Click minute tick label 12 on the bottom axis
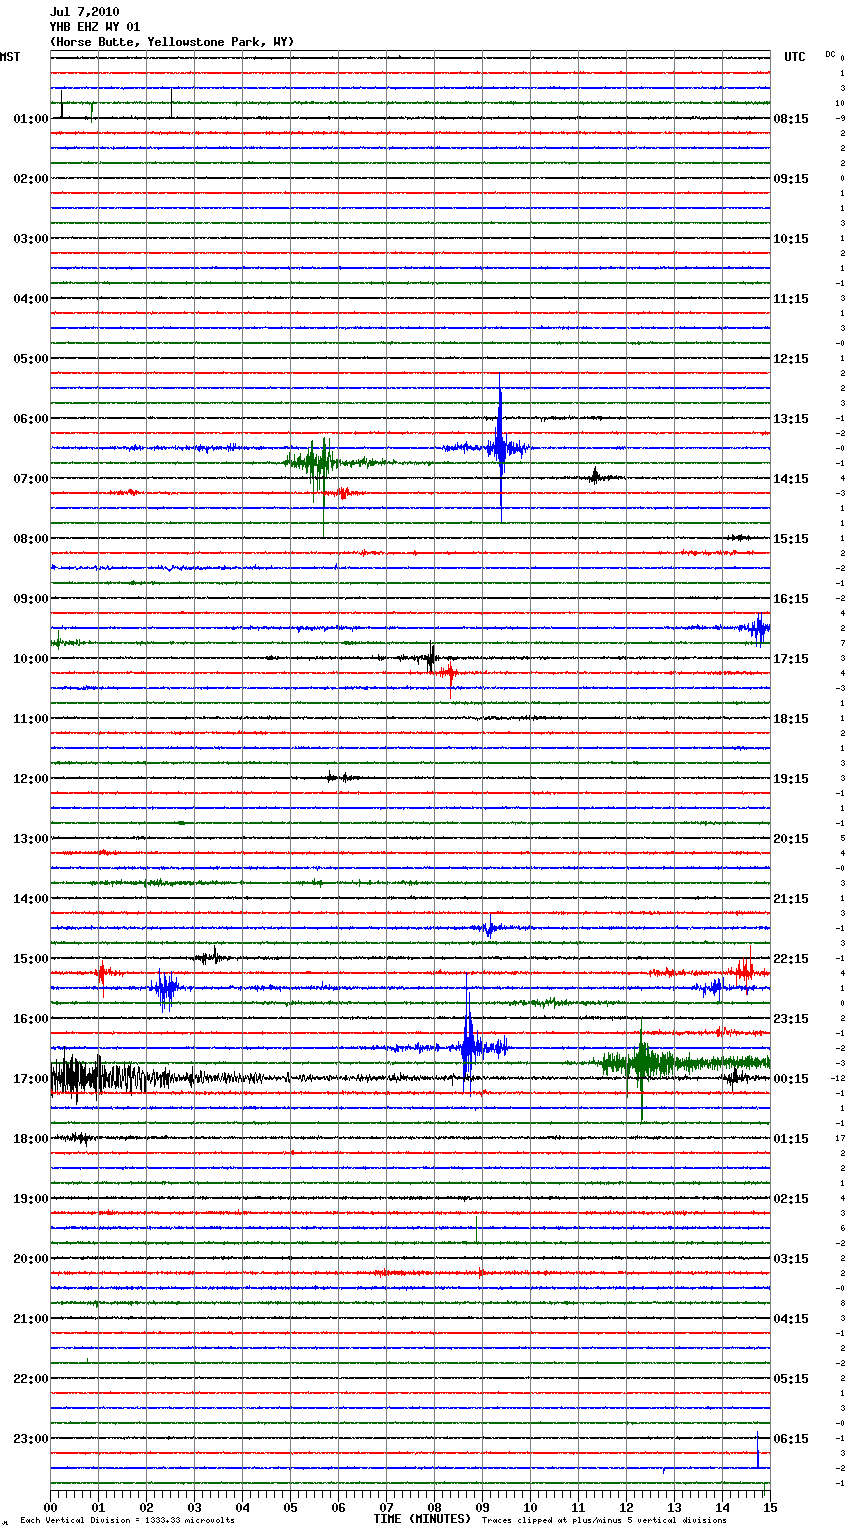 pos(627,1507)
